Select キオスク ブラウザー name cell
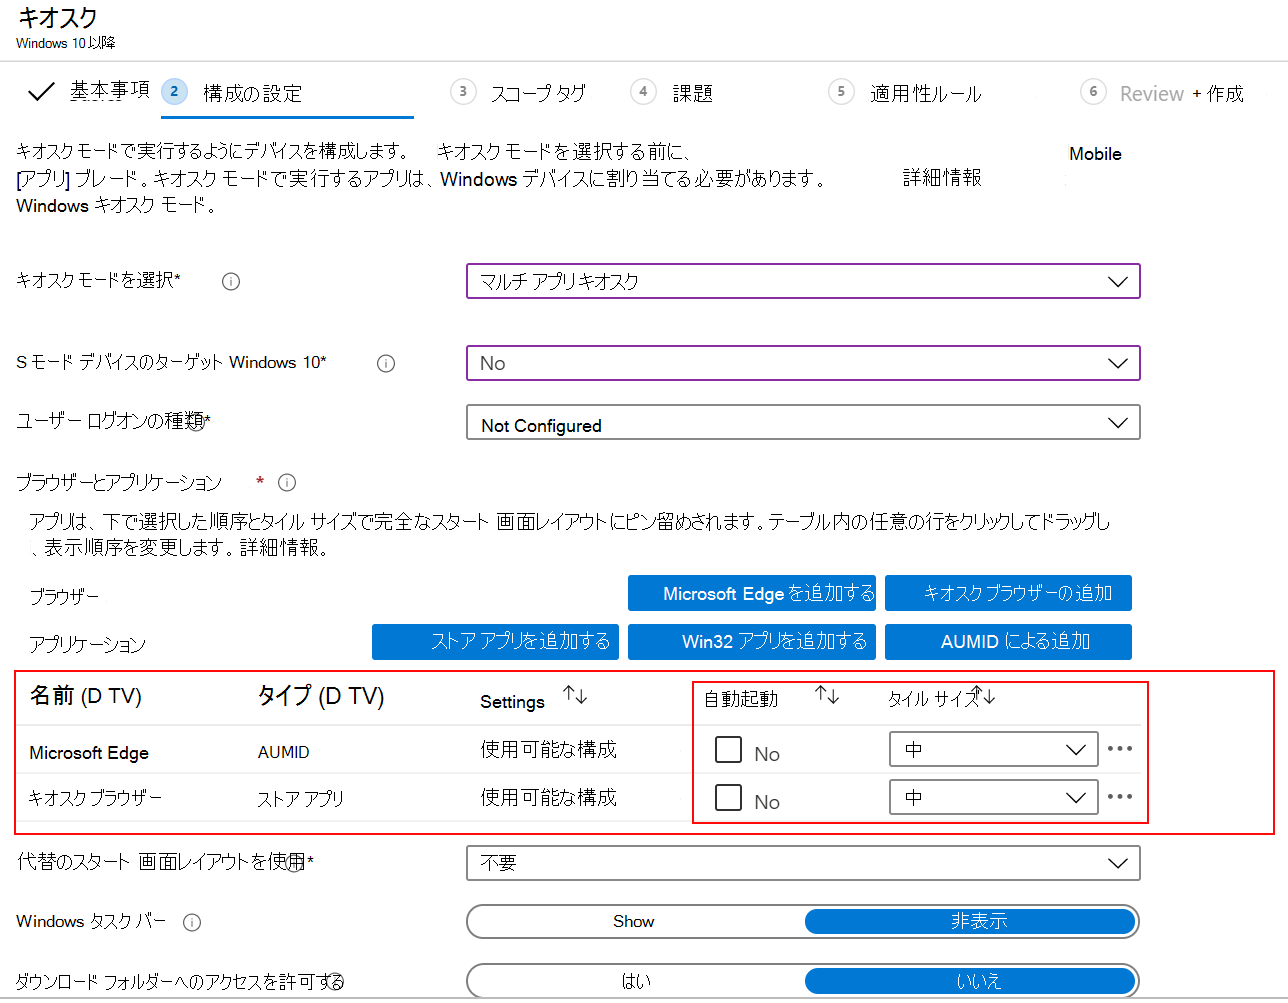1288x1003 pixels. (95, 798)
